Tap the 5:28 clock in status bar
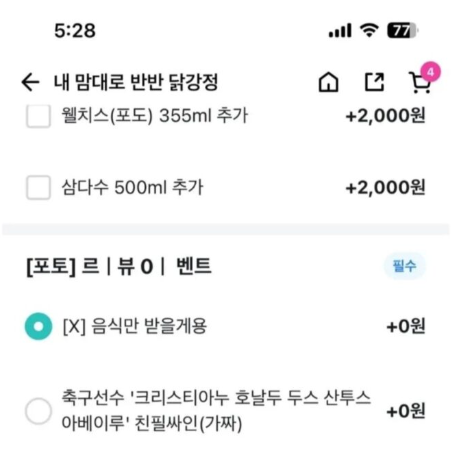 click(75, 31)
